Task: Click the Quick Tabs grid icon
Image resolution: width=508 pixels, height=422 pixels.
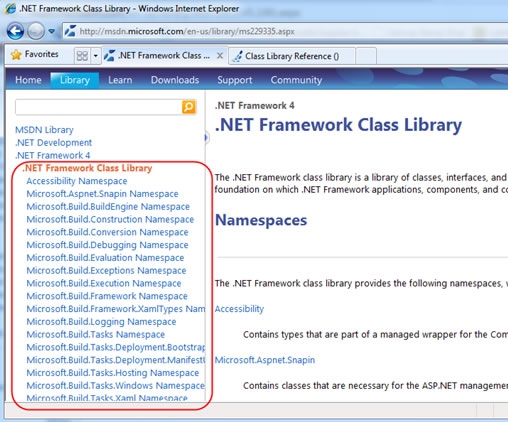Action: [x=82, y=55]
